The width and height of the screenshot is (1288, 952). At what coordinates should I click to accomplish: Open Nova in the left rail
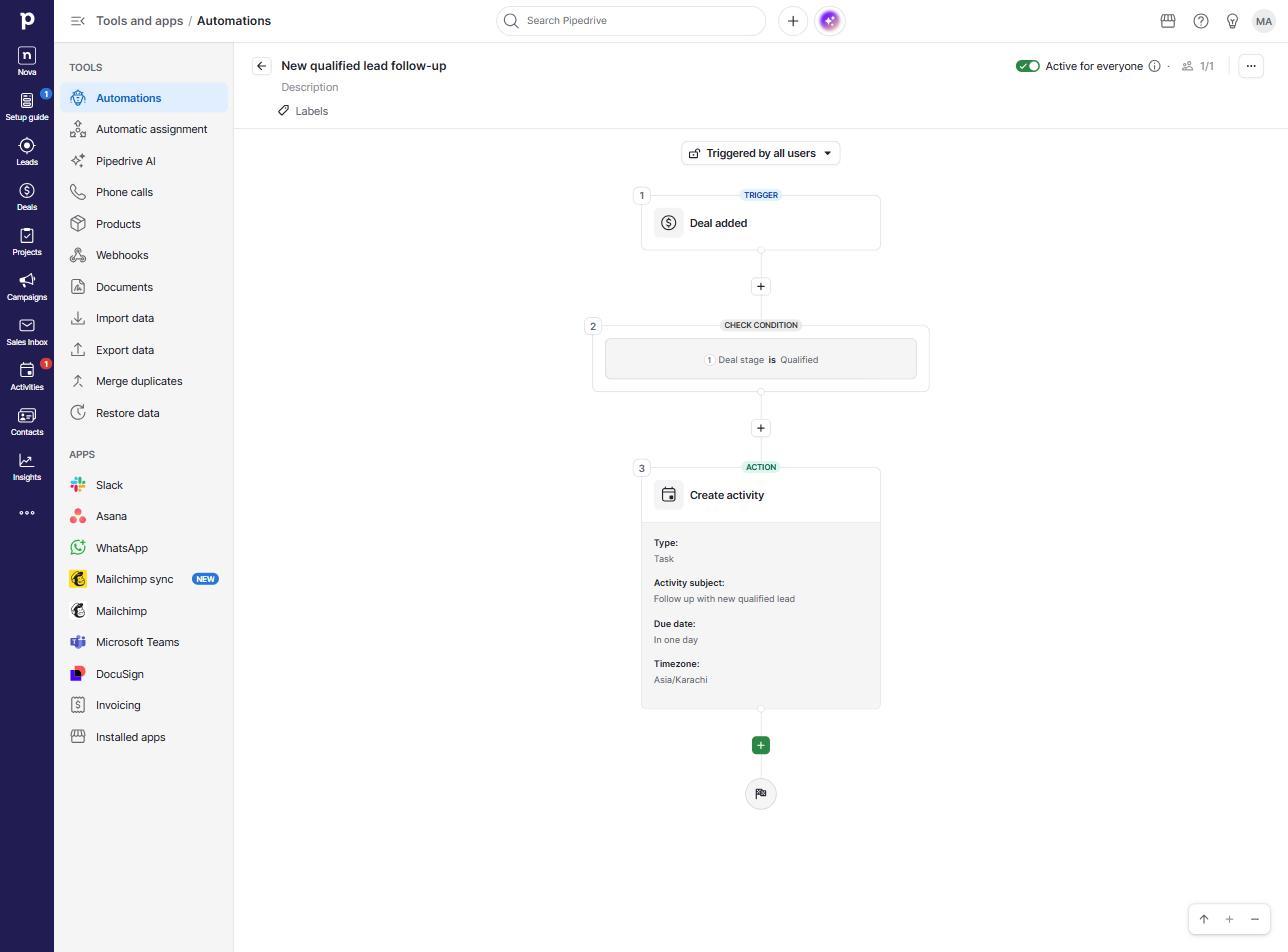pyautogui.click(x=27, y=61)
